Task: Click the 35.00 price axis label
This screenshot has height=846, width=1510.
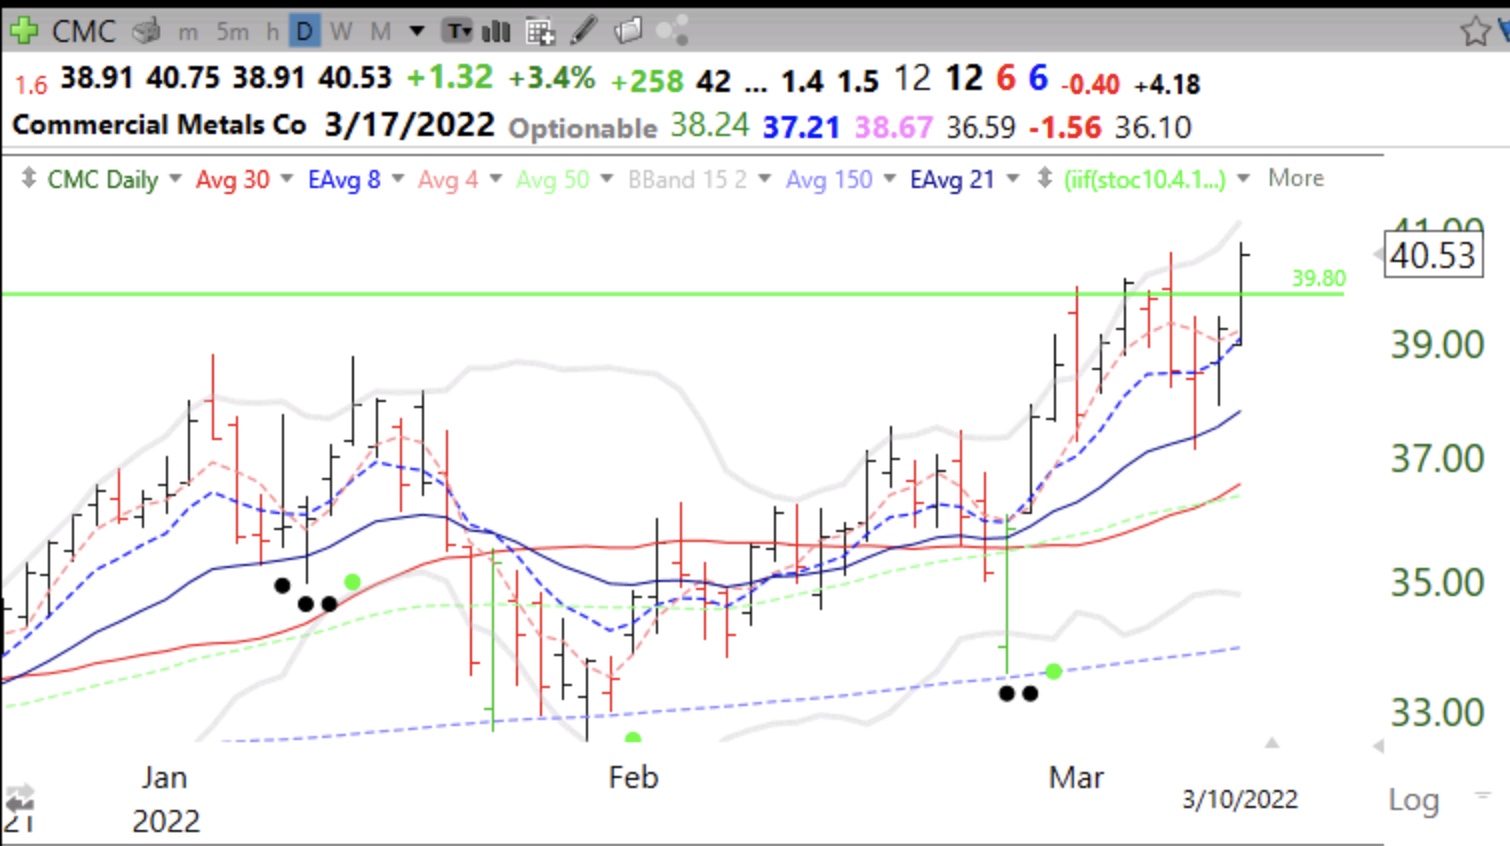Action: (x=1437, y=582)
